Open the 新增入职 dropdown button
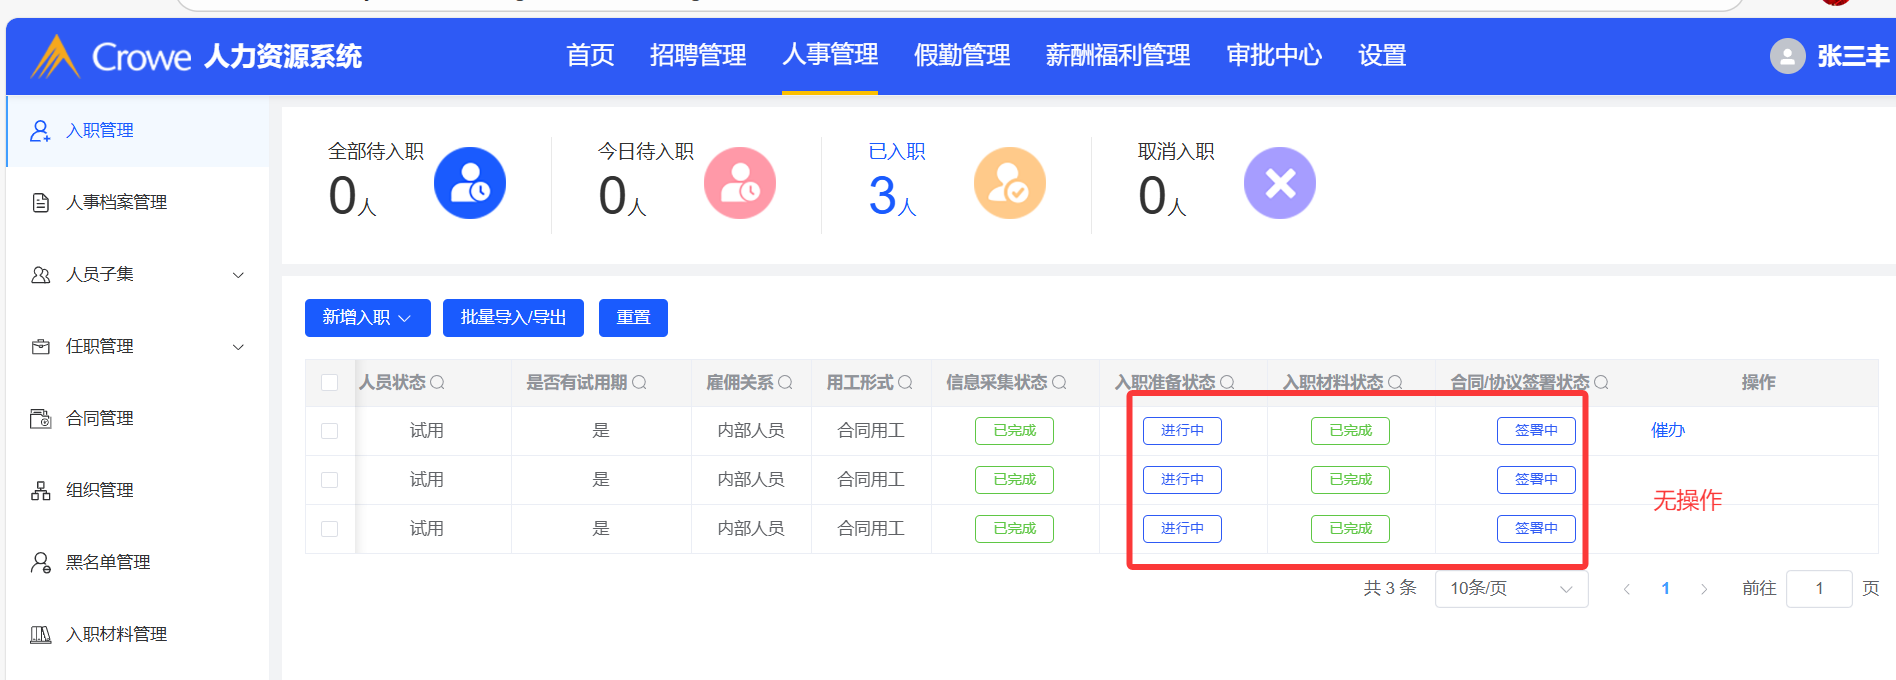 point(367,318)
